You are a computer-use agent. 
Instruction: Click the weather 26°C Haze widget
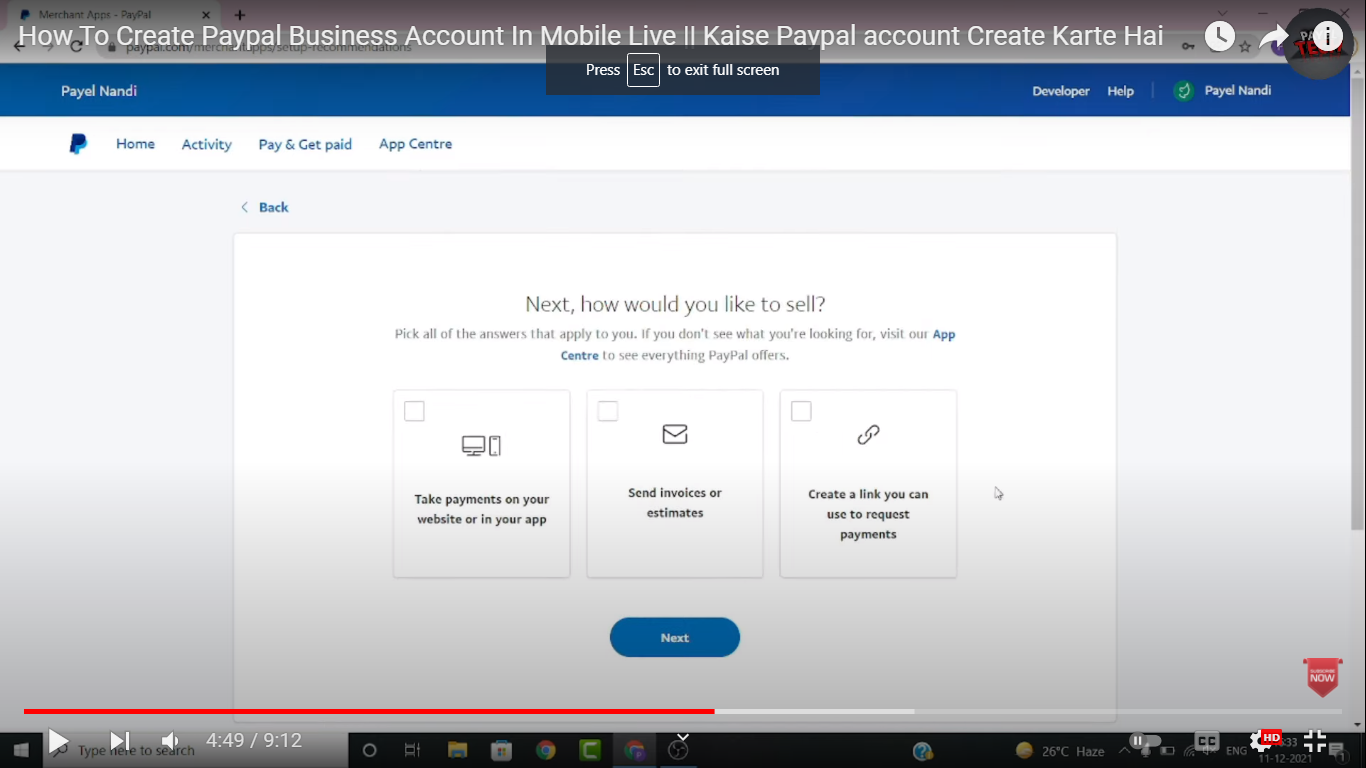click(x=1060, y=751)
